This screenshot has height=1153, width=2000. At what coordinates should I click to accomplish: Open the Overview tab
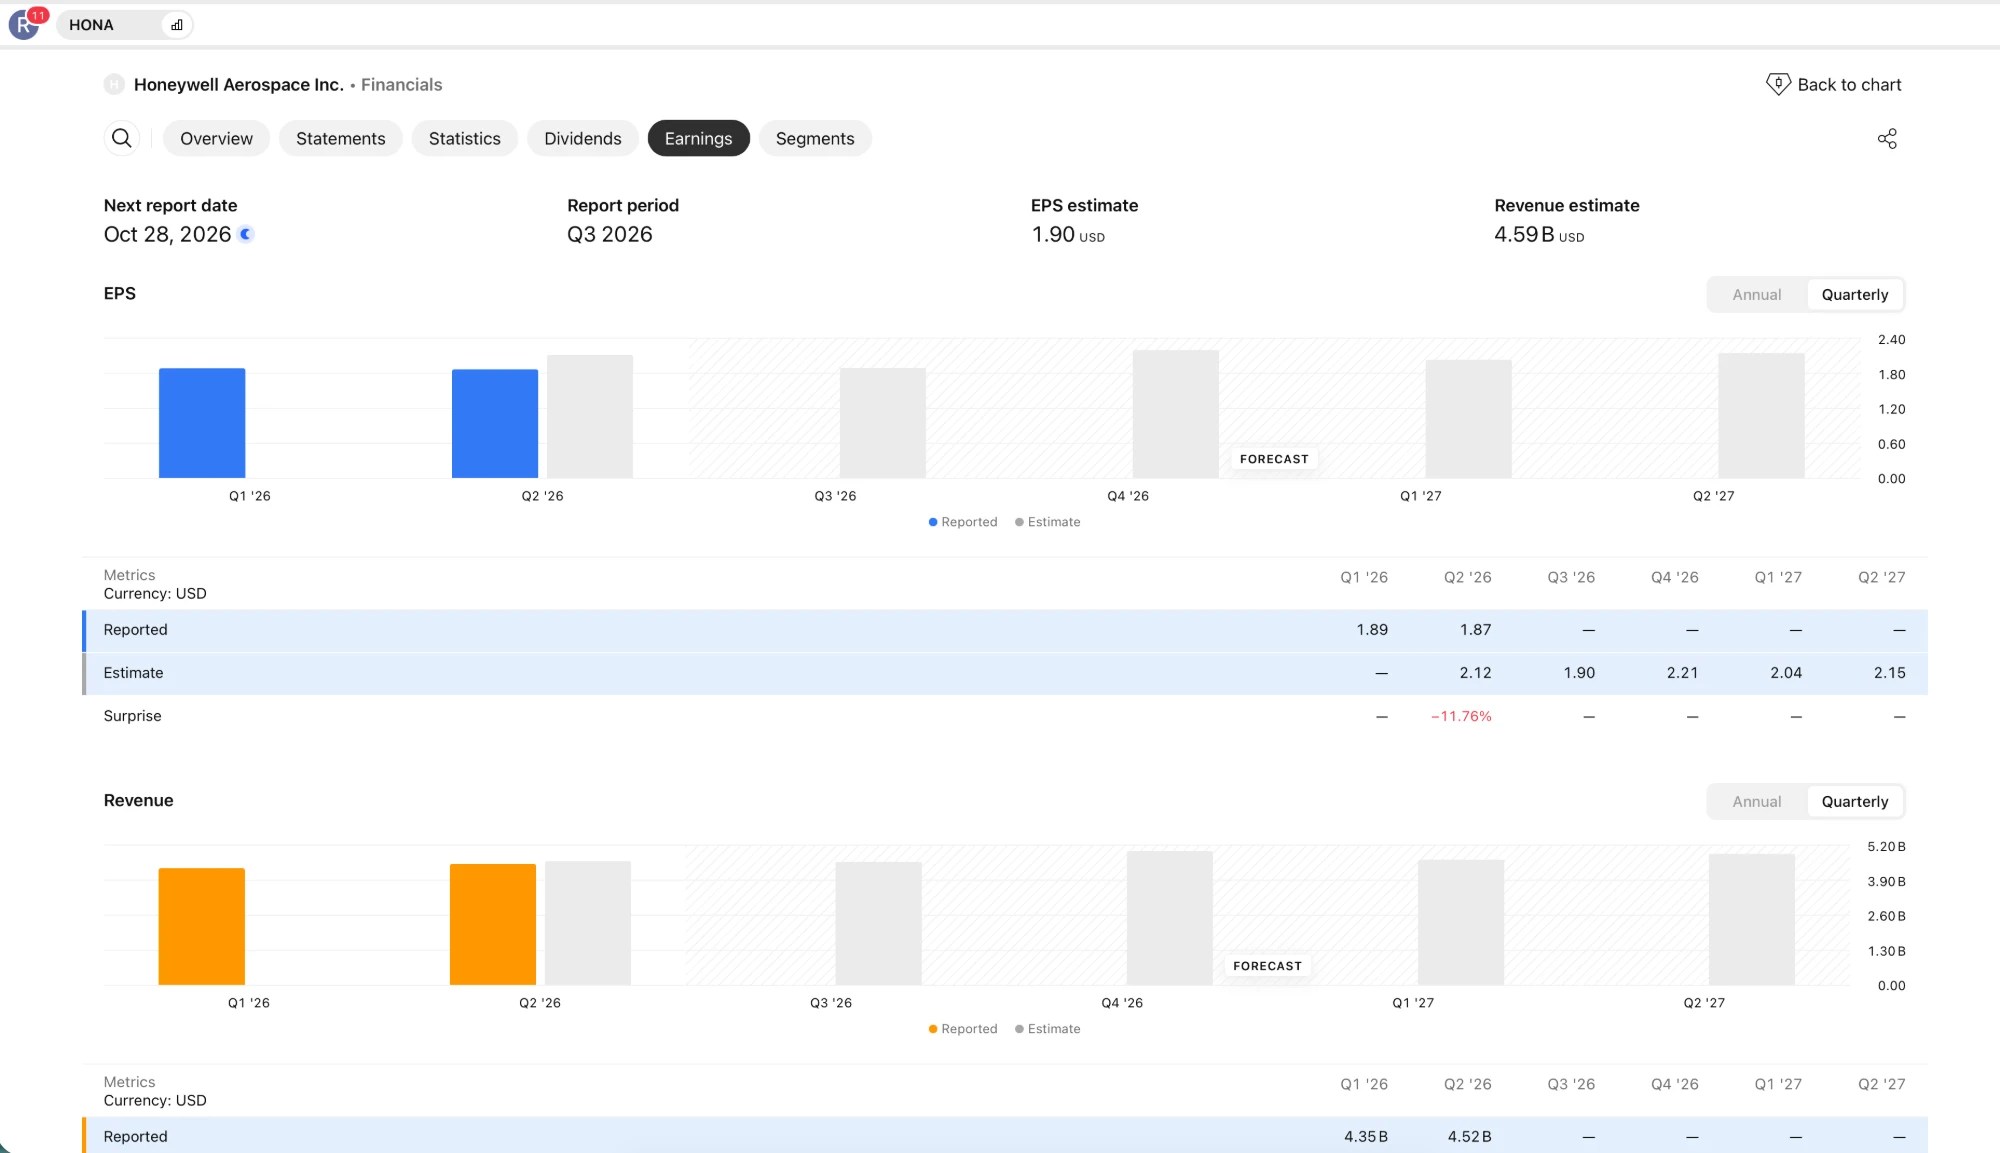coord(216,138)
